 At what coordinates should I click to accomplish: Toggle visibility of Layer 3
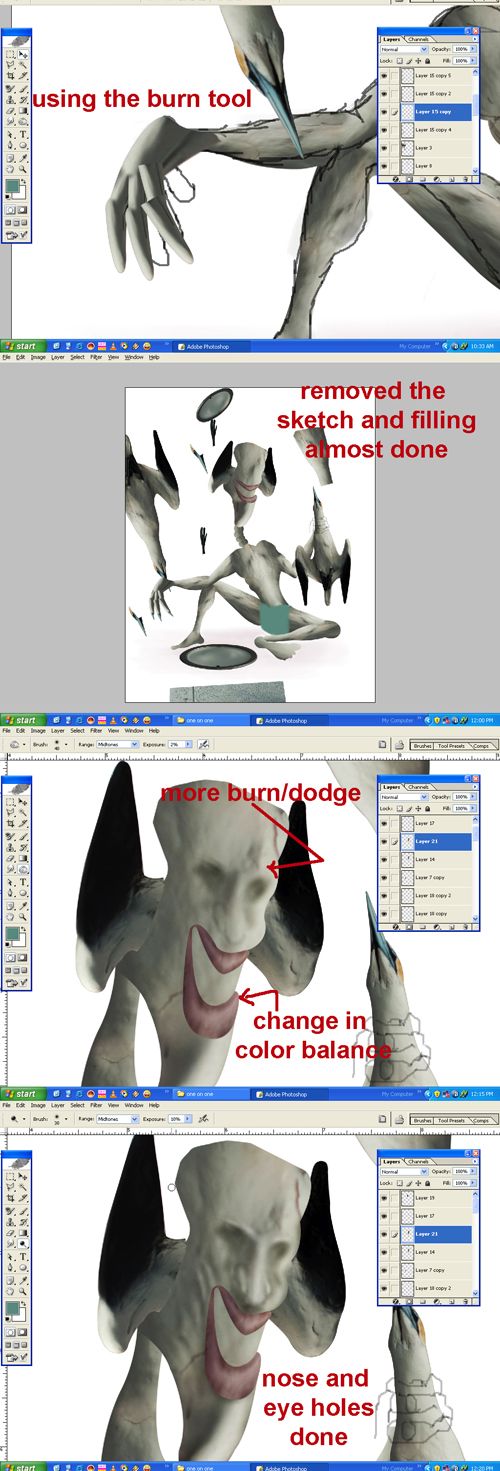point(384,148)
